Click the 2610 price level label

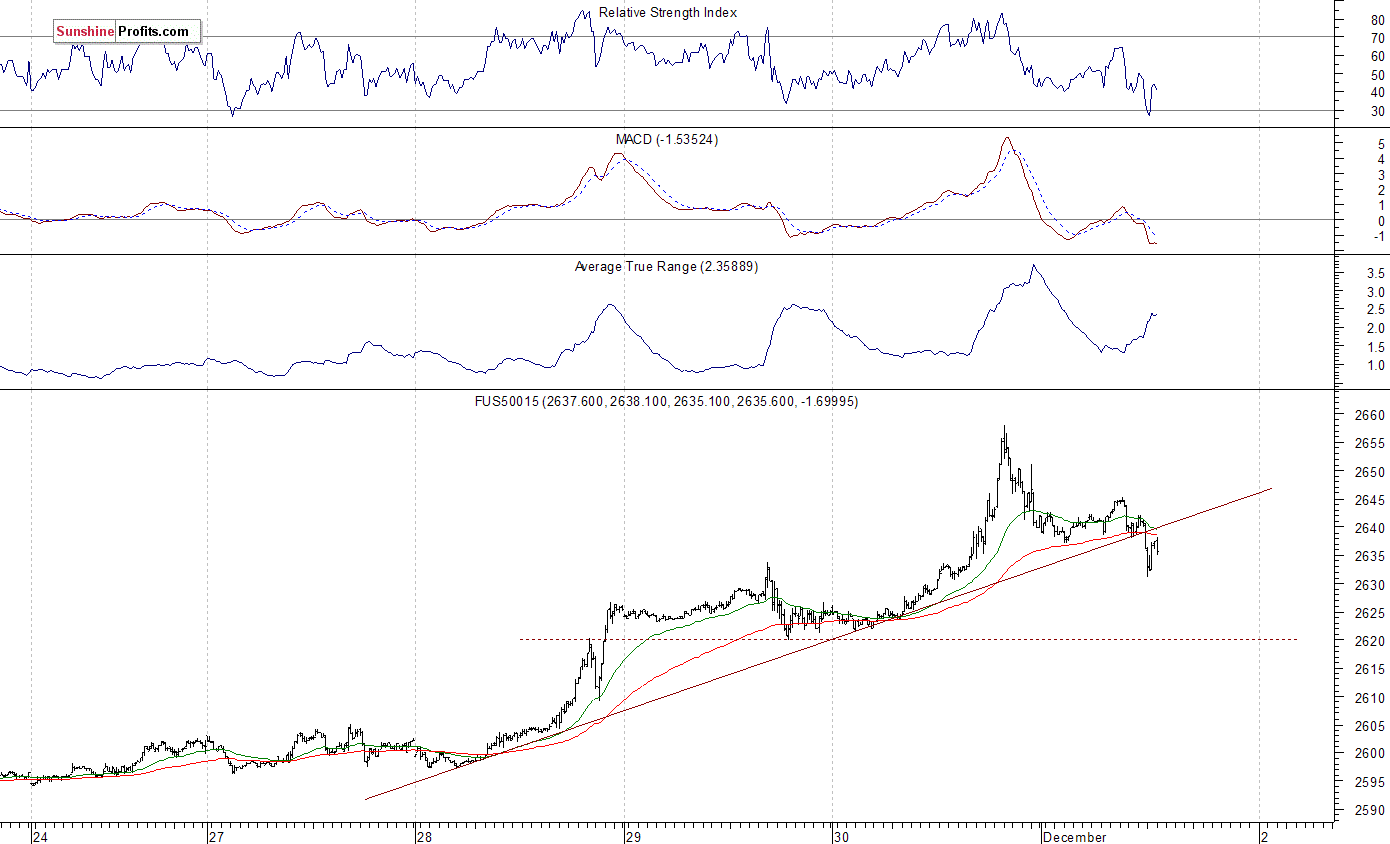point(1369,698)
